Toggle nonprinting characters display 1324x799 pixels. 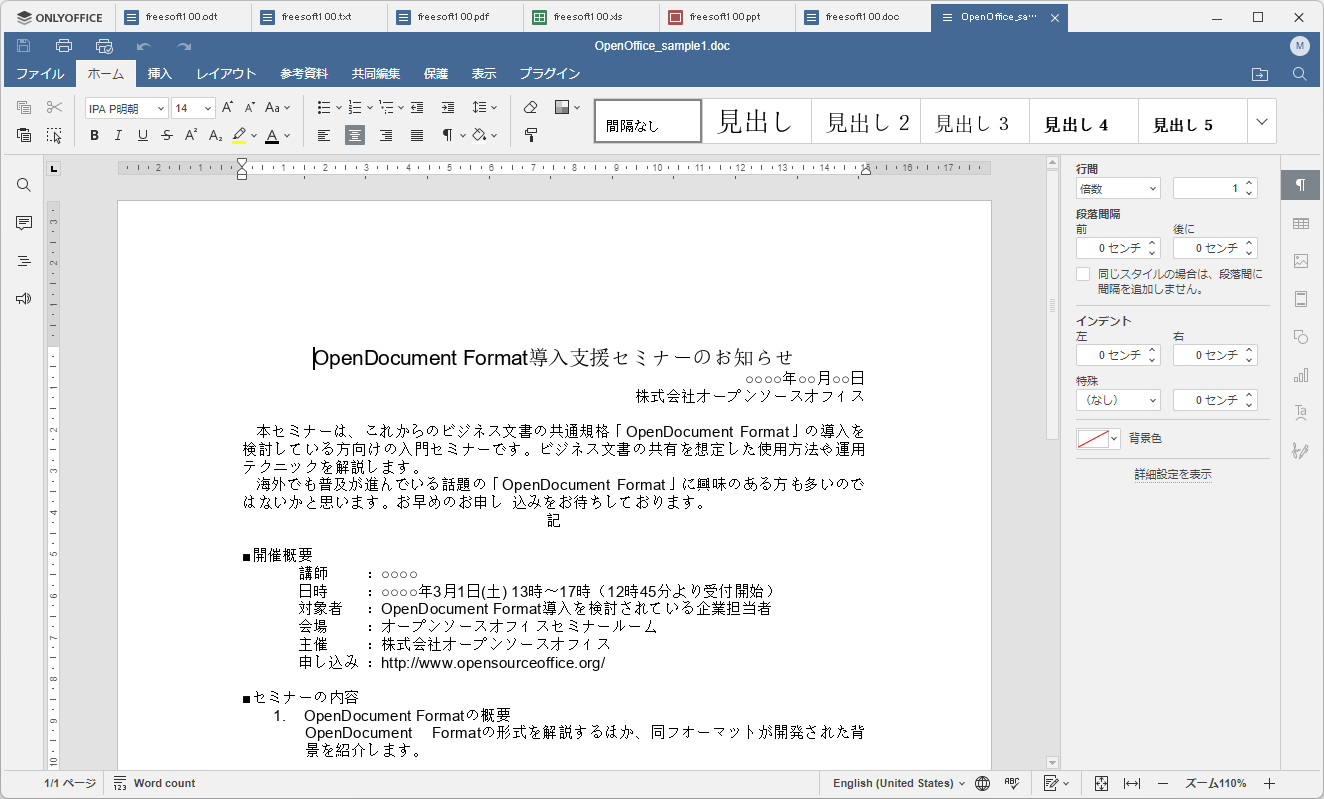click(448, 136)
